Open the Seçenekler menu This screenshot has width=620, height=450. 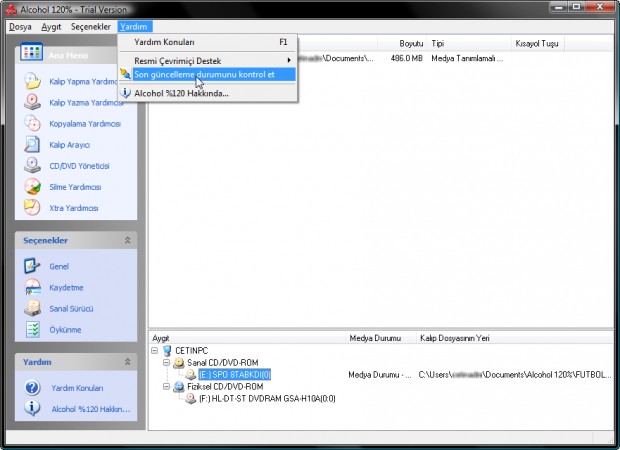[91, 26]
